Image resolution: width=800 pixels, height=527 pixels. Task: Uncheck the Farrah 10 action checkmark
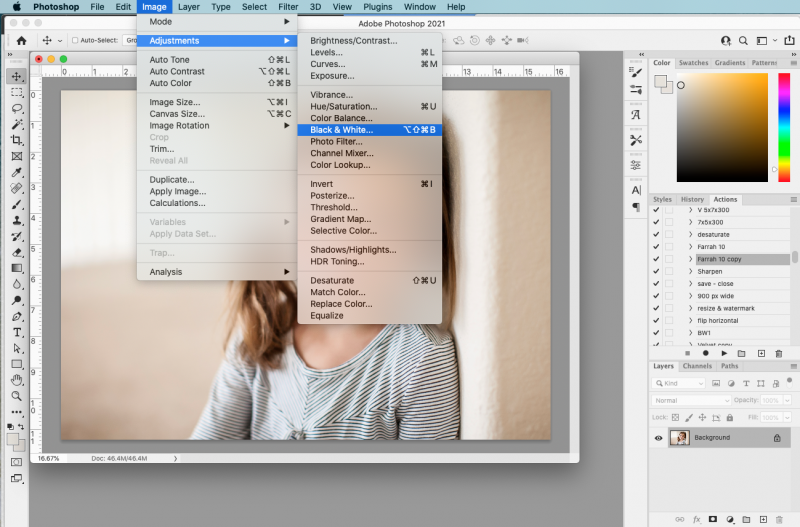coord(656,247)
